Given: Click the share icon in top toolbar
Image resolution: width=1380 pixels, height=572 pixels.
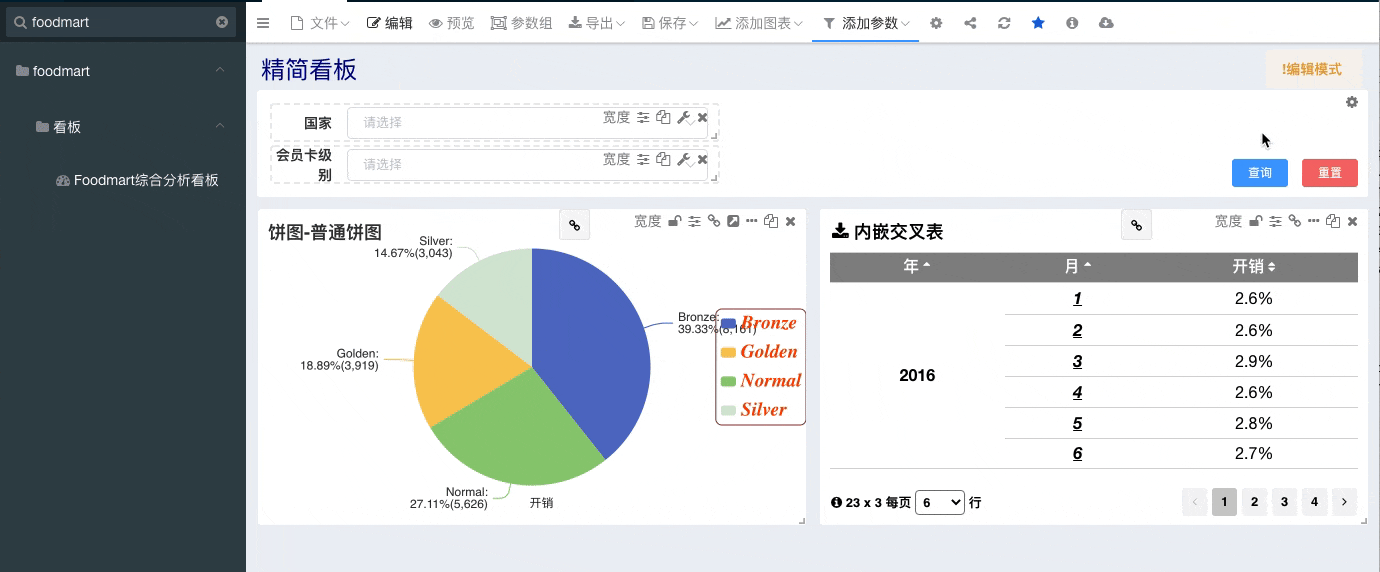Looking at the screenshot, I should pyautogui.click(x=970, y=23).
